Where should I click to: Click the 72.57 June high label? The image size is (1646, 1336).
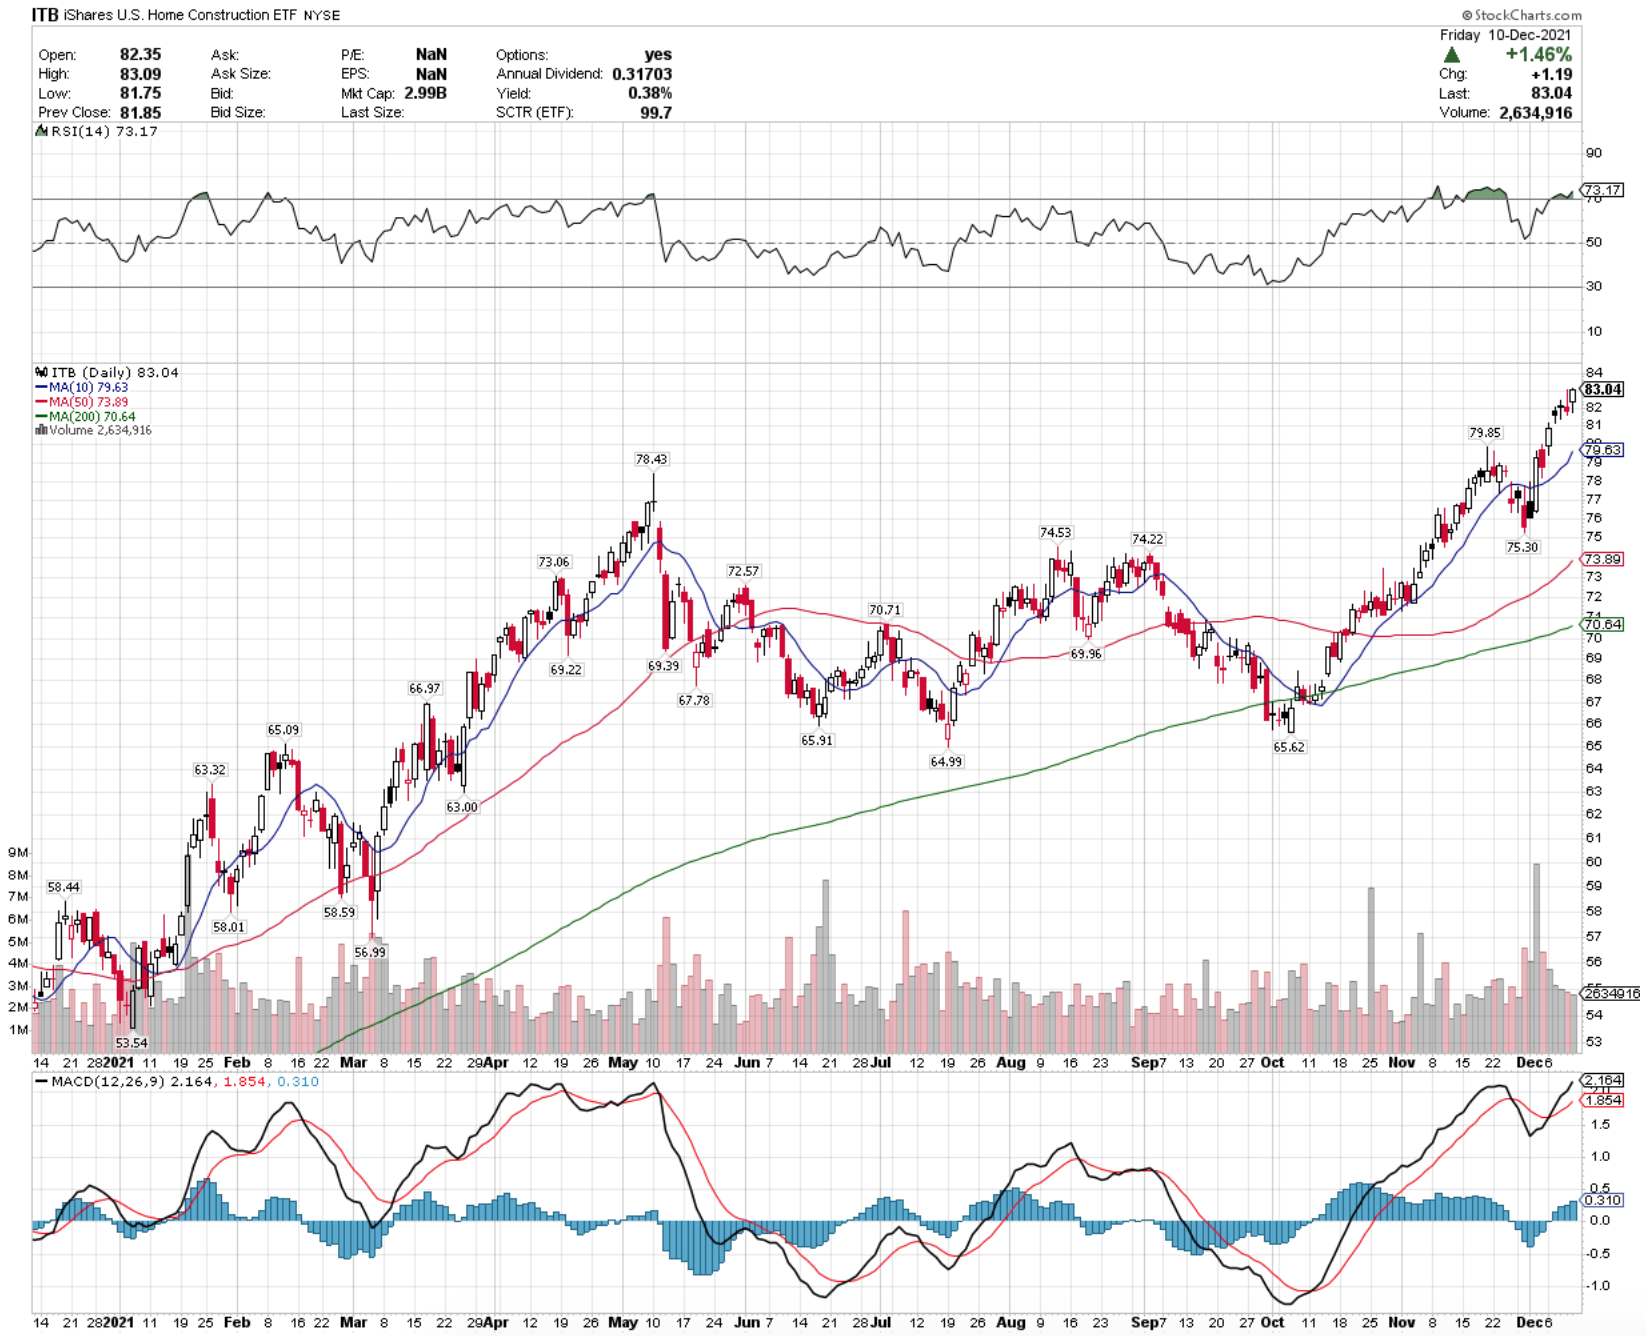point(743,571)
